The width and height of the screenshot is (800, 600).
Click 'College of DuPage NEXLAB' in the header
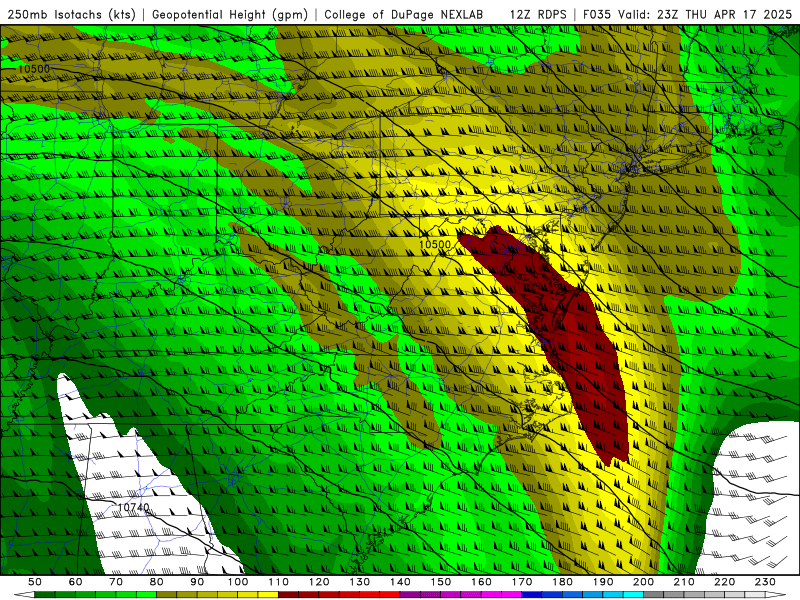click(x=404, y=14)
